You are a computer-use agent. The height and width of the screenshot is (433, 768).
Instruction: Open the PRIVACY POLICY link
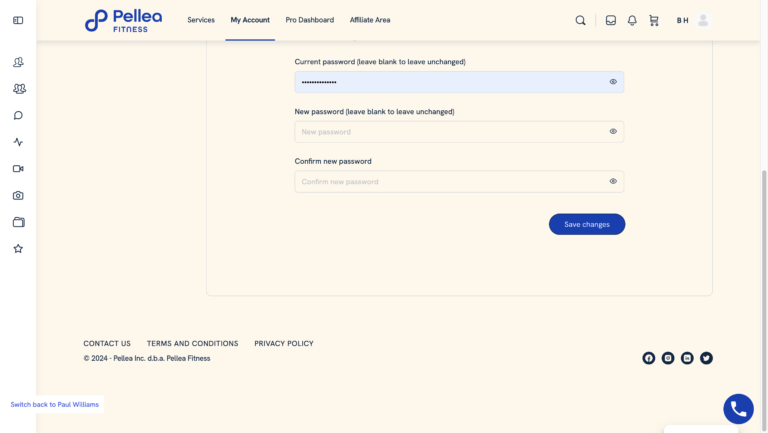click(x=284, y=343)
